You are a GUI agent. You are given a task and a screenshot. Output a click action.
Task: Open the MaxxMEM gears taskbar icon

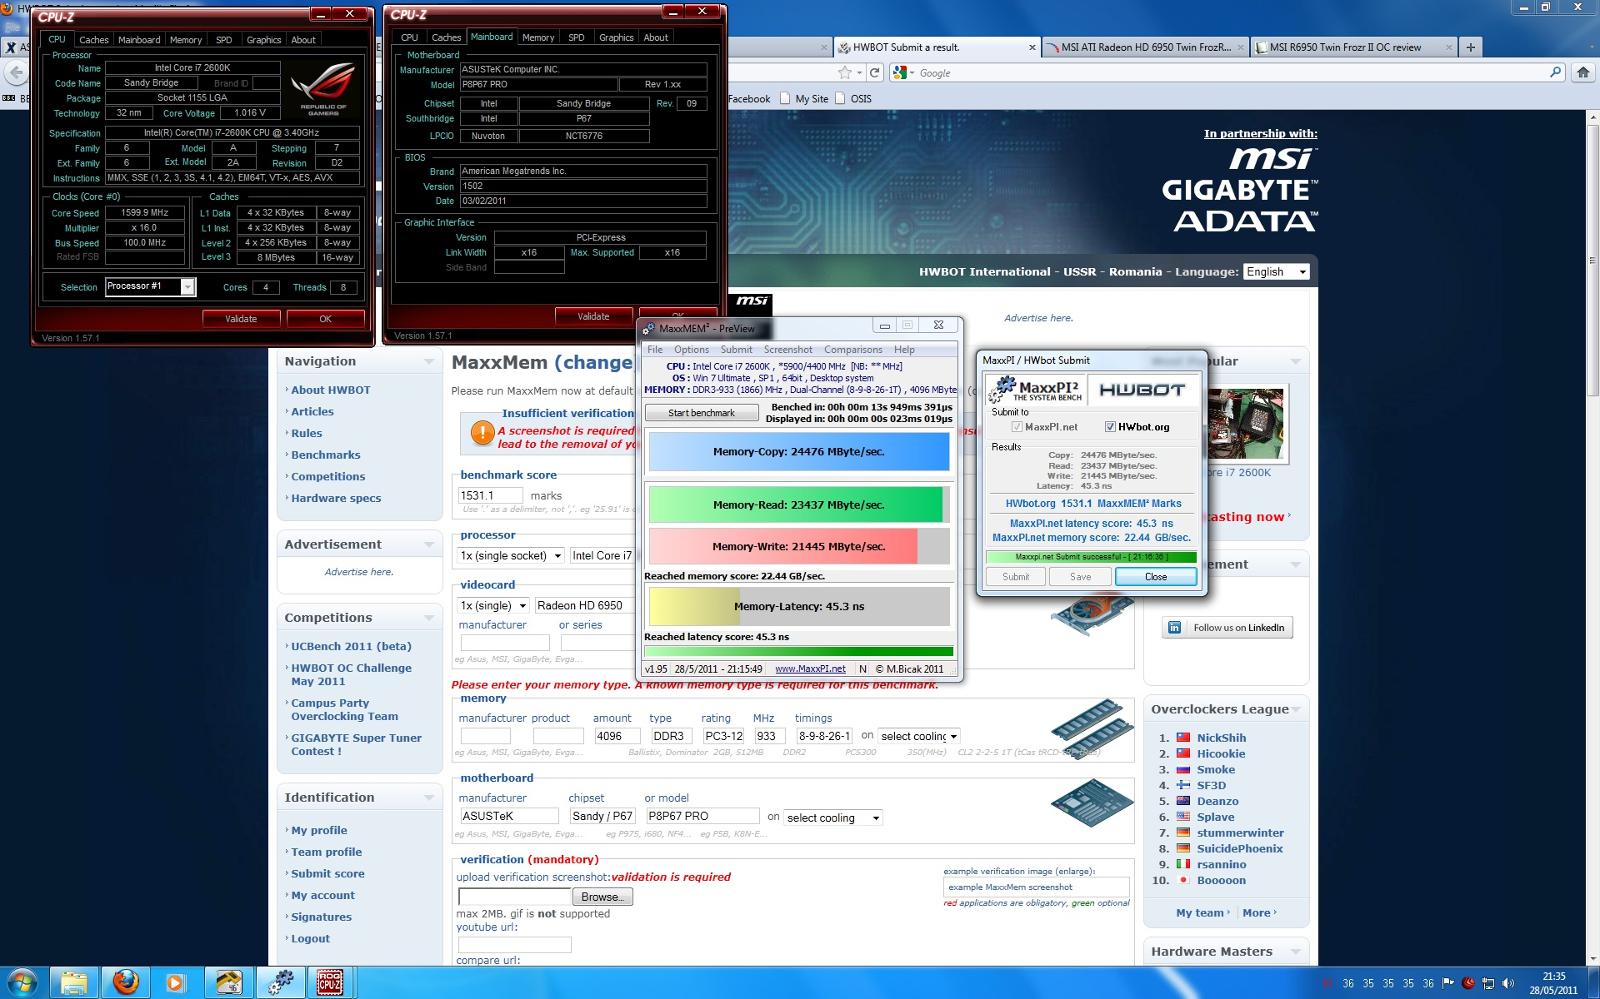coord(279,982)
